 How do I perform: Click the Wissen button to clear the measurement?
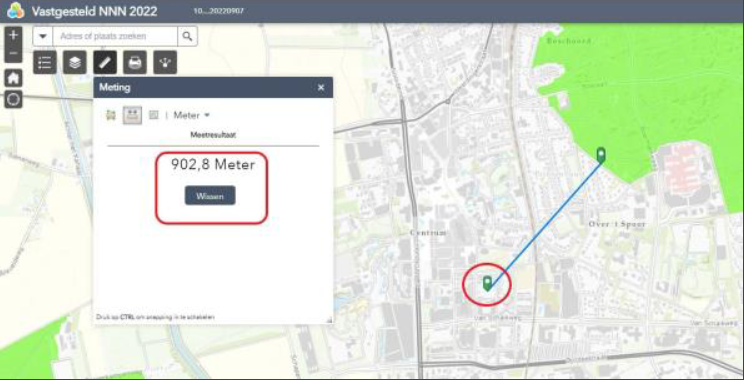click(210, 196)
